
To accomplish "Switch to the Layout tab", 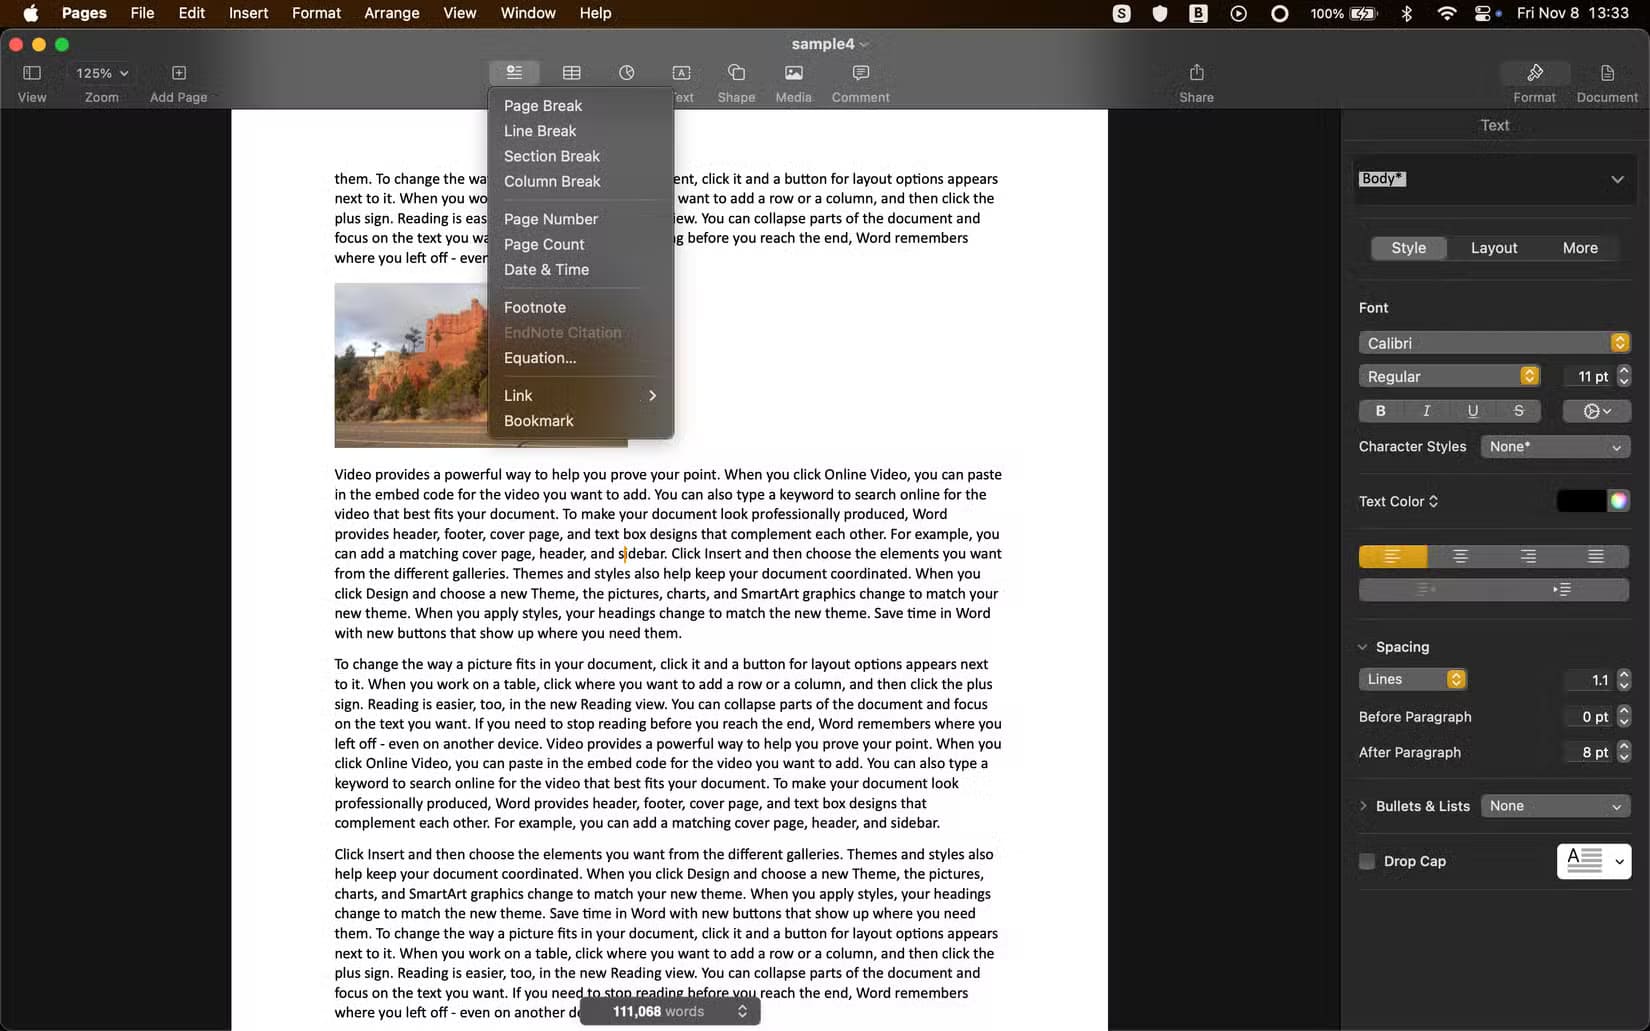I will coord(1494,248).
